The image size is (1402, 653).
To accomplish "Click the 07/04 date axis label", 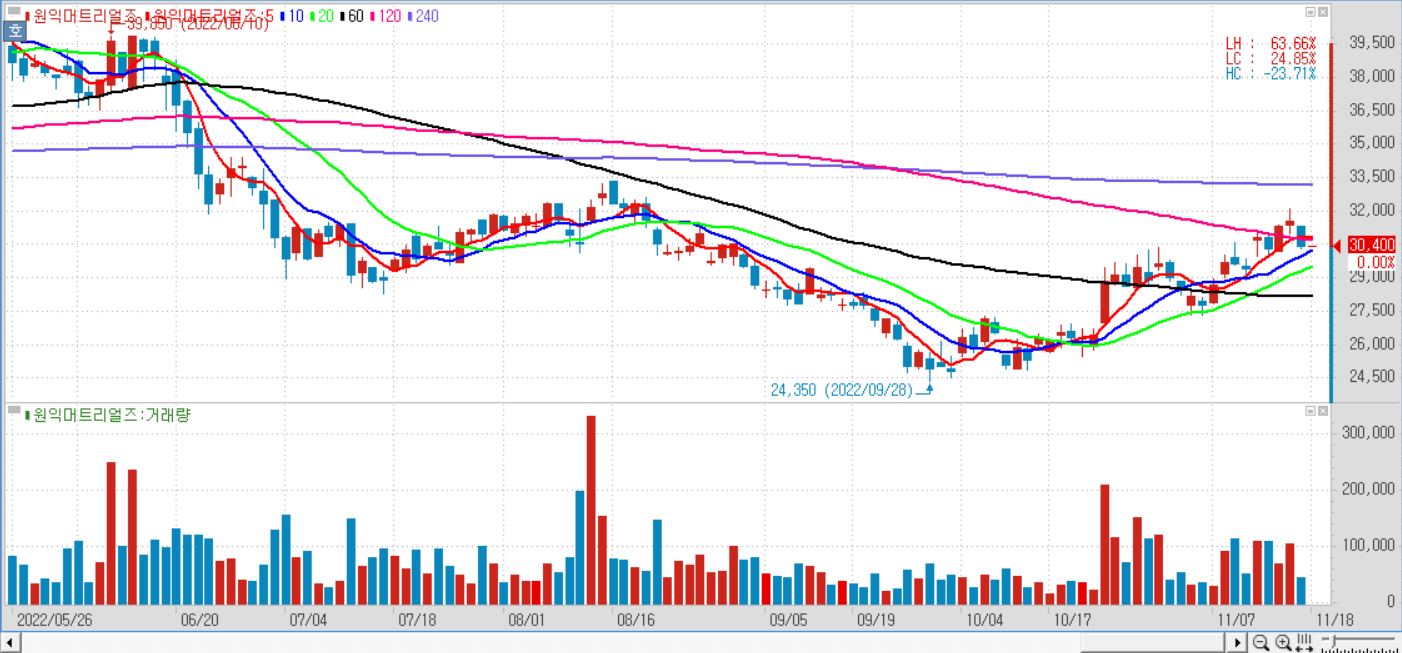I will [x=308, y=620].
